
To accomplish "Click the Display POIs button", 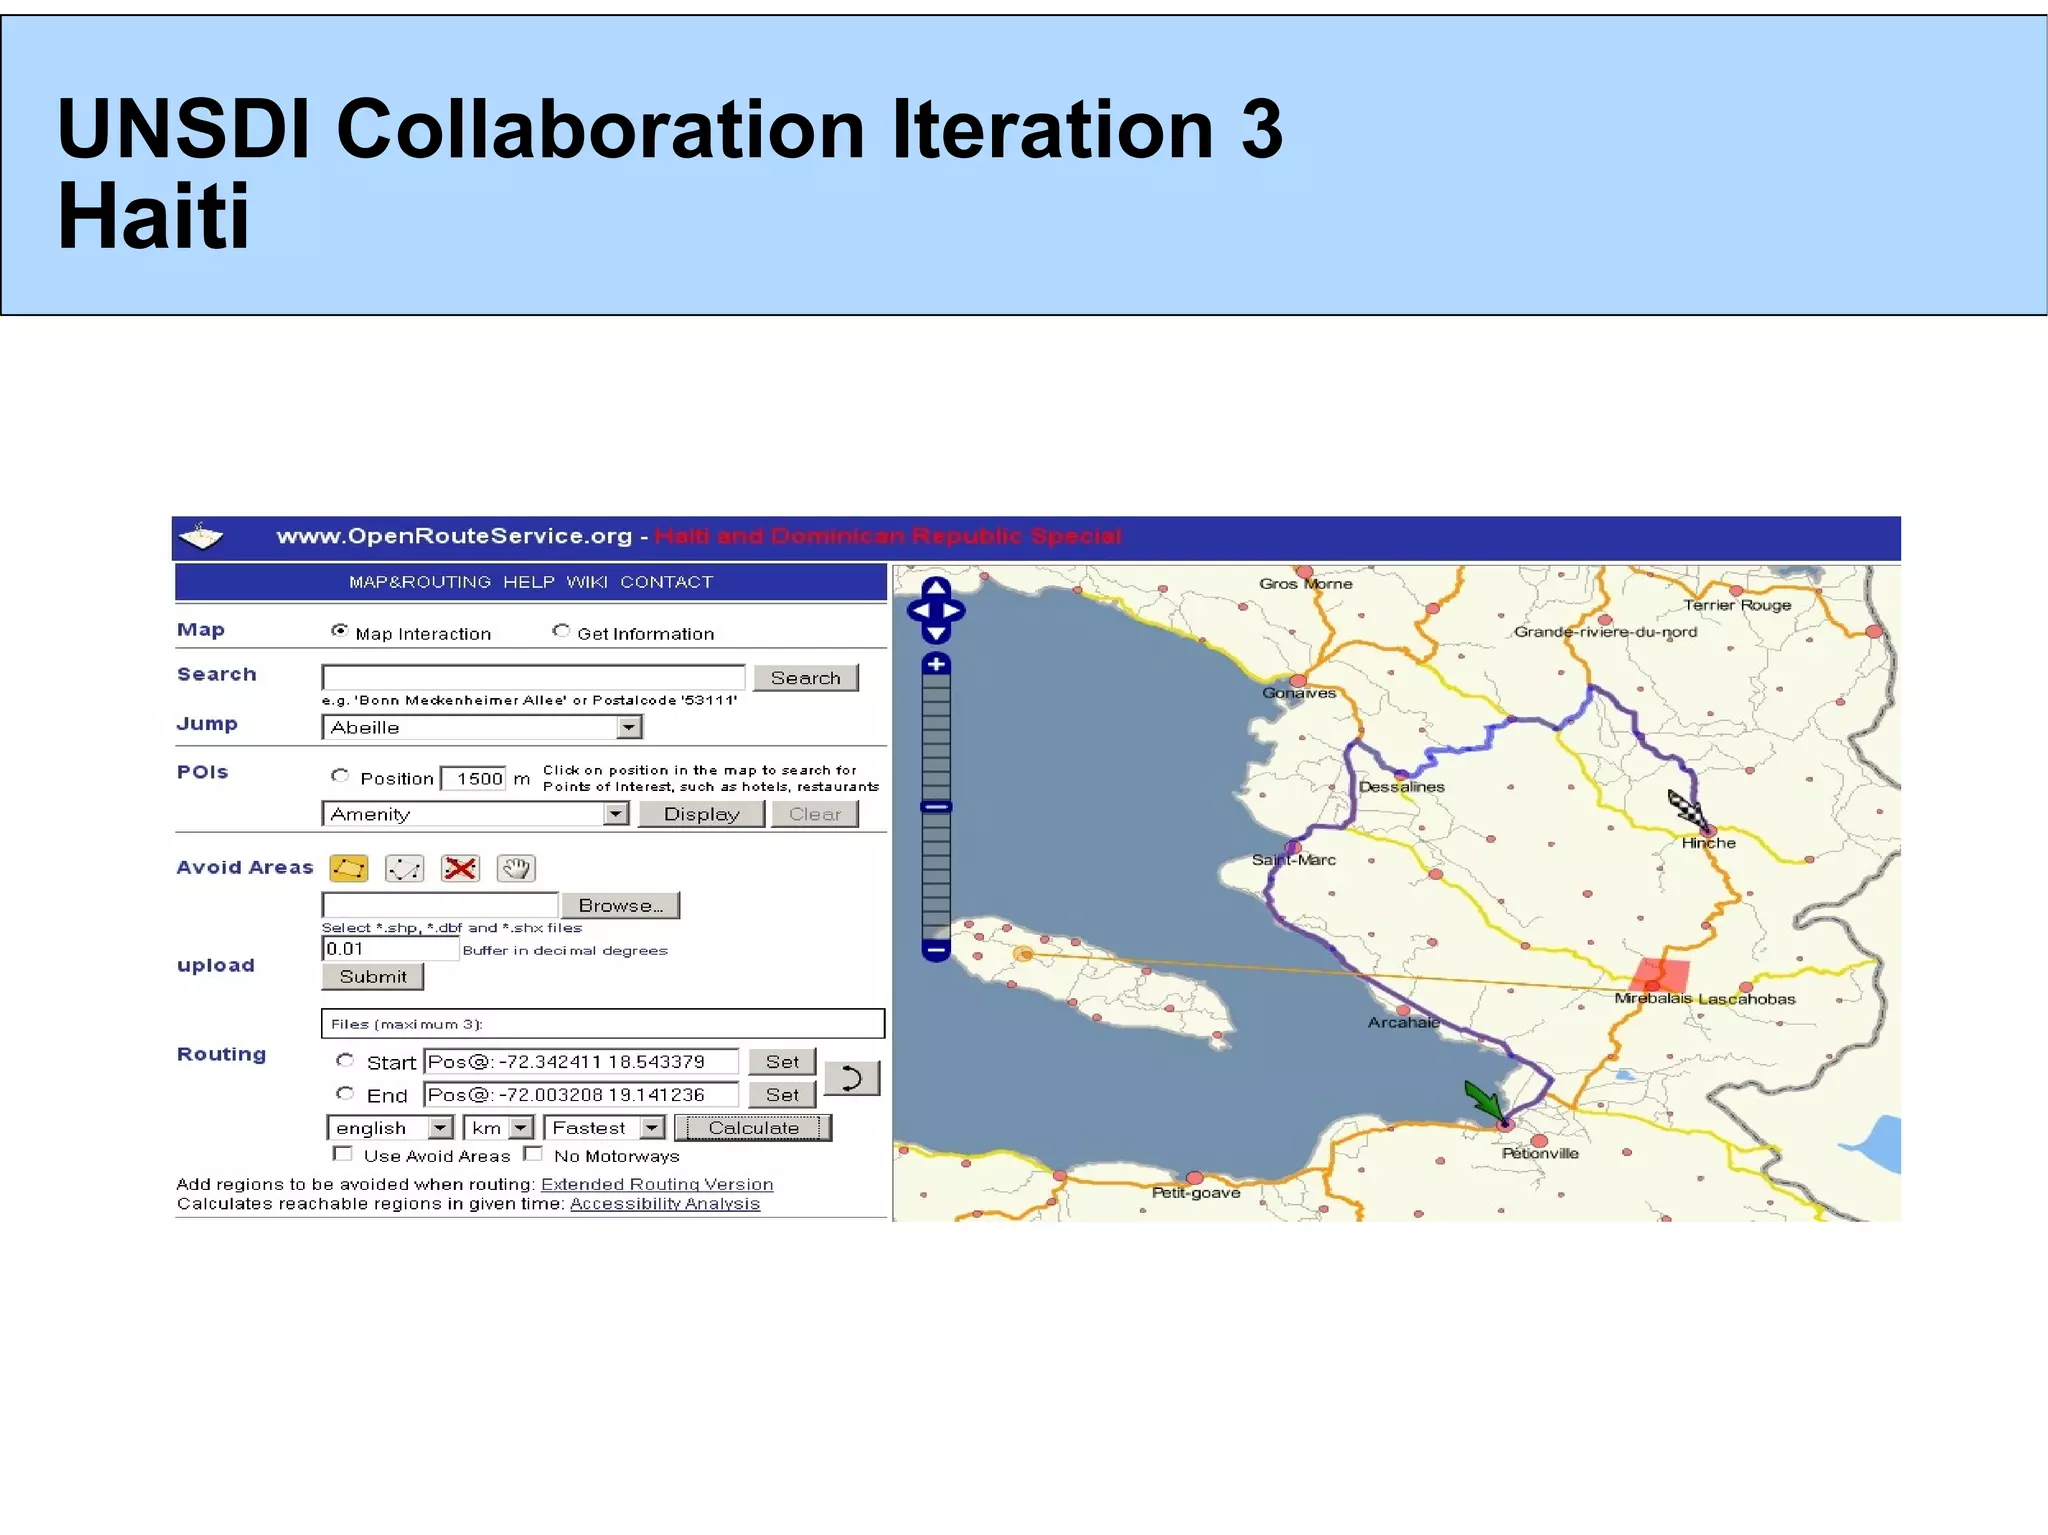I will 702,814.
